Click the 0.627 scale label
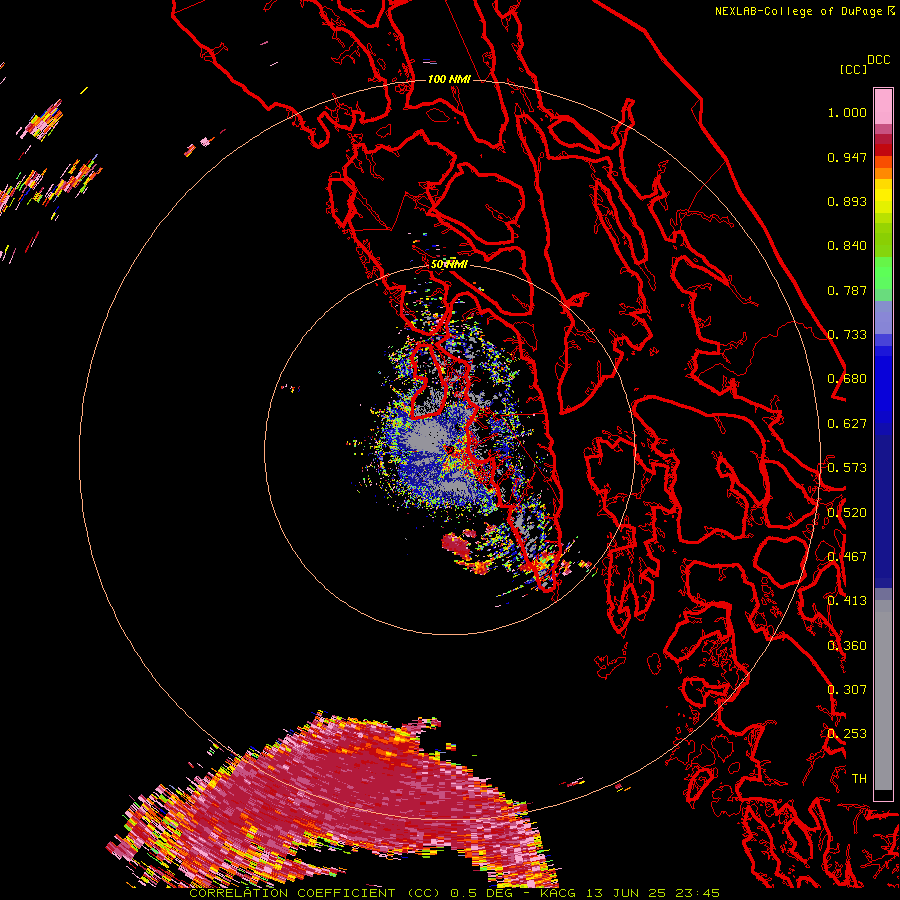 pos(847,424)
